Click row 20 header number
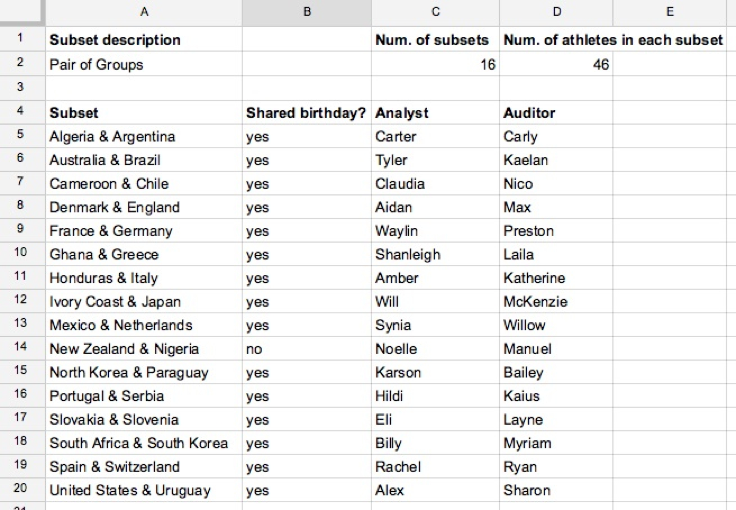The width and height of the screenshot is (736, 510). tap(21, 490)
